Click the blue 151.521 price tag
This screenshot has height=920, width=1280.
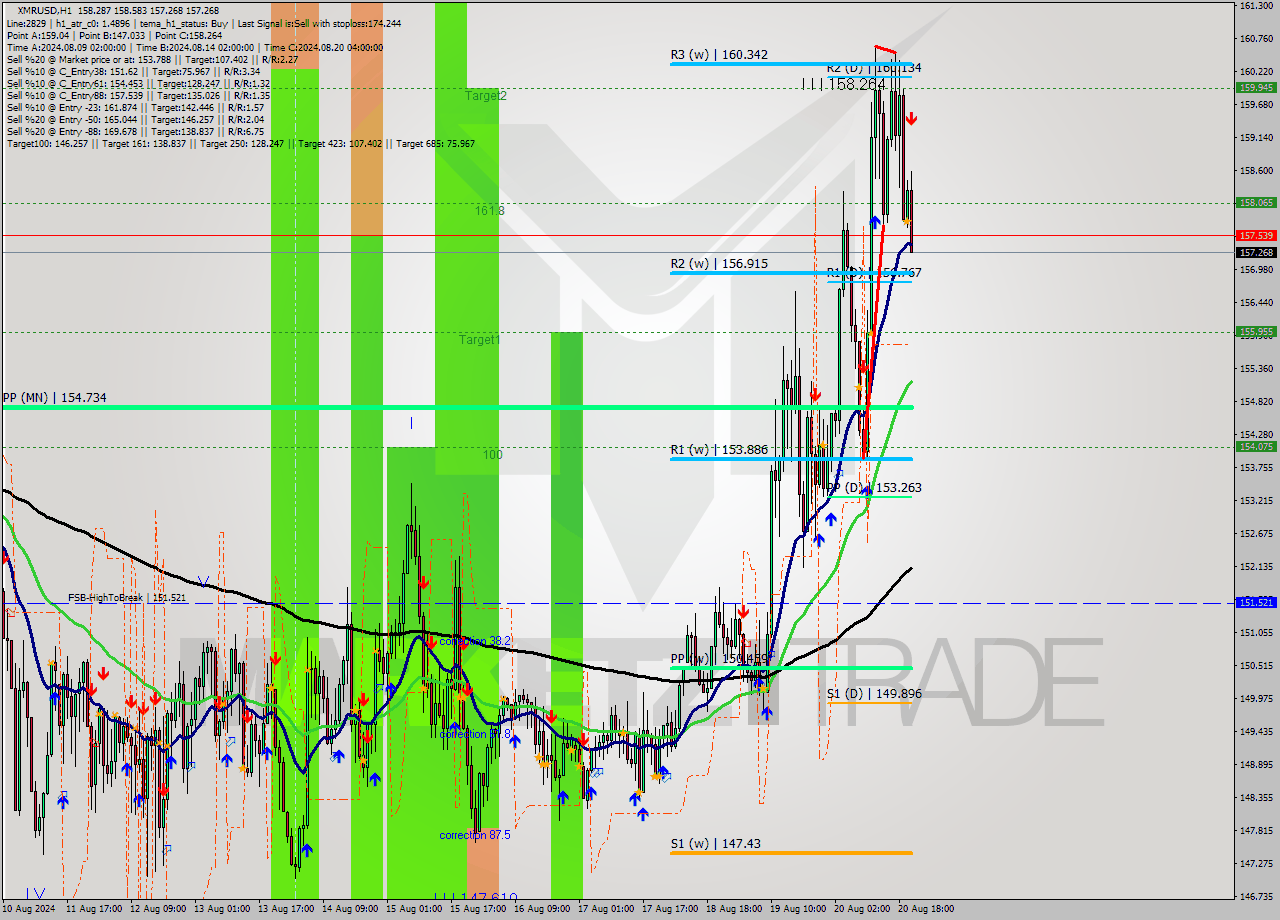pyautogui.click(x=1256, y=603)
